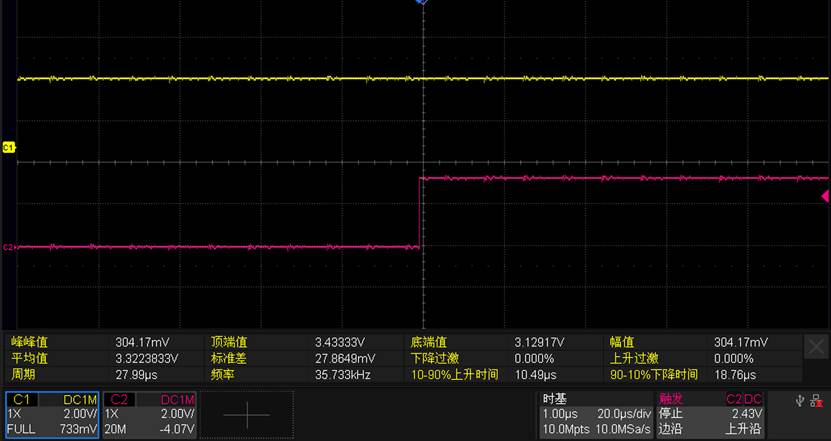This screenshot has height=441, width=831.
Task: Open the C2 channel settings box
Action: [x=149, y=414]
